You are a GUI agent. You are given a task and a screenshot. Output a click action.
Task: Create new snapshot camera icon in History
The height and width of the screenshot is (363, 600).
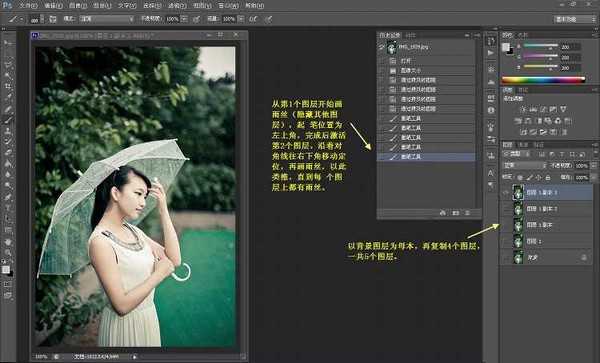(455, 213)
